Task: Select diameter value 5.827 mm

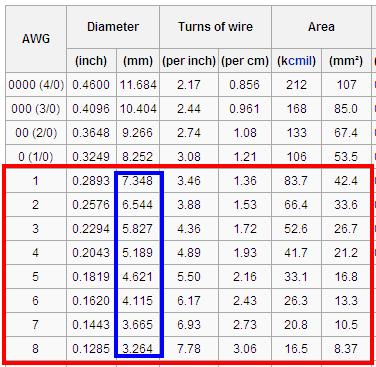Action: point(138,229)
